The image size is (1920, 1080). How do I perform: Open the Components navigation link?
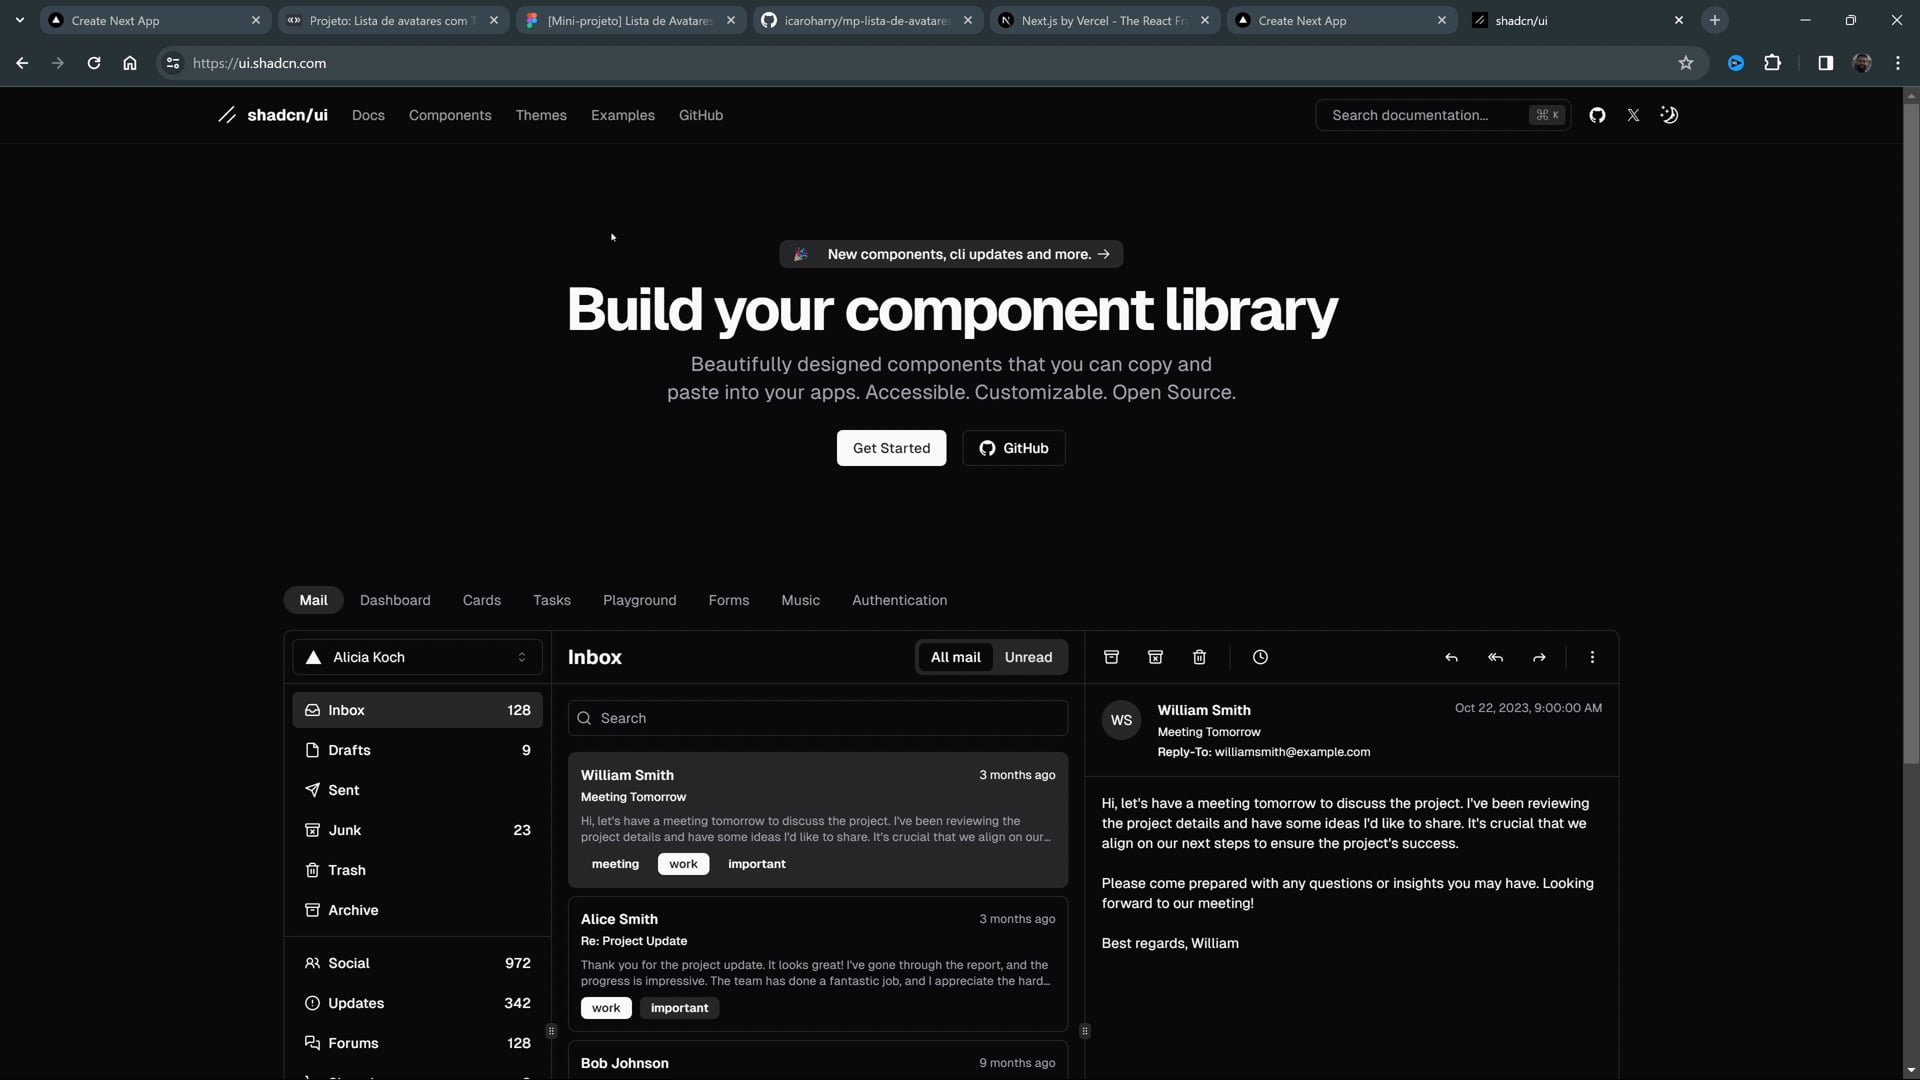tap(450, 115)
